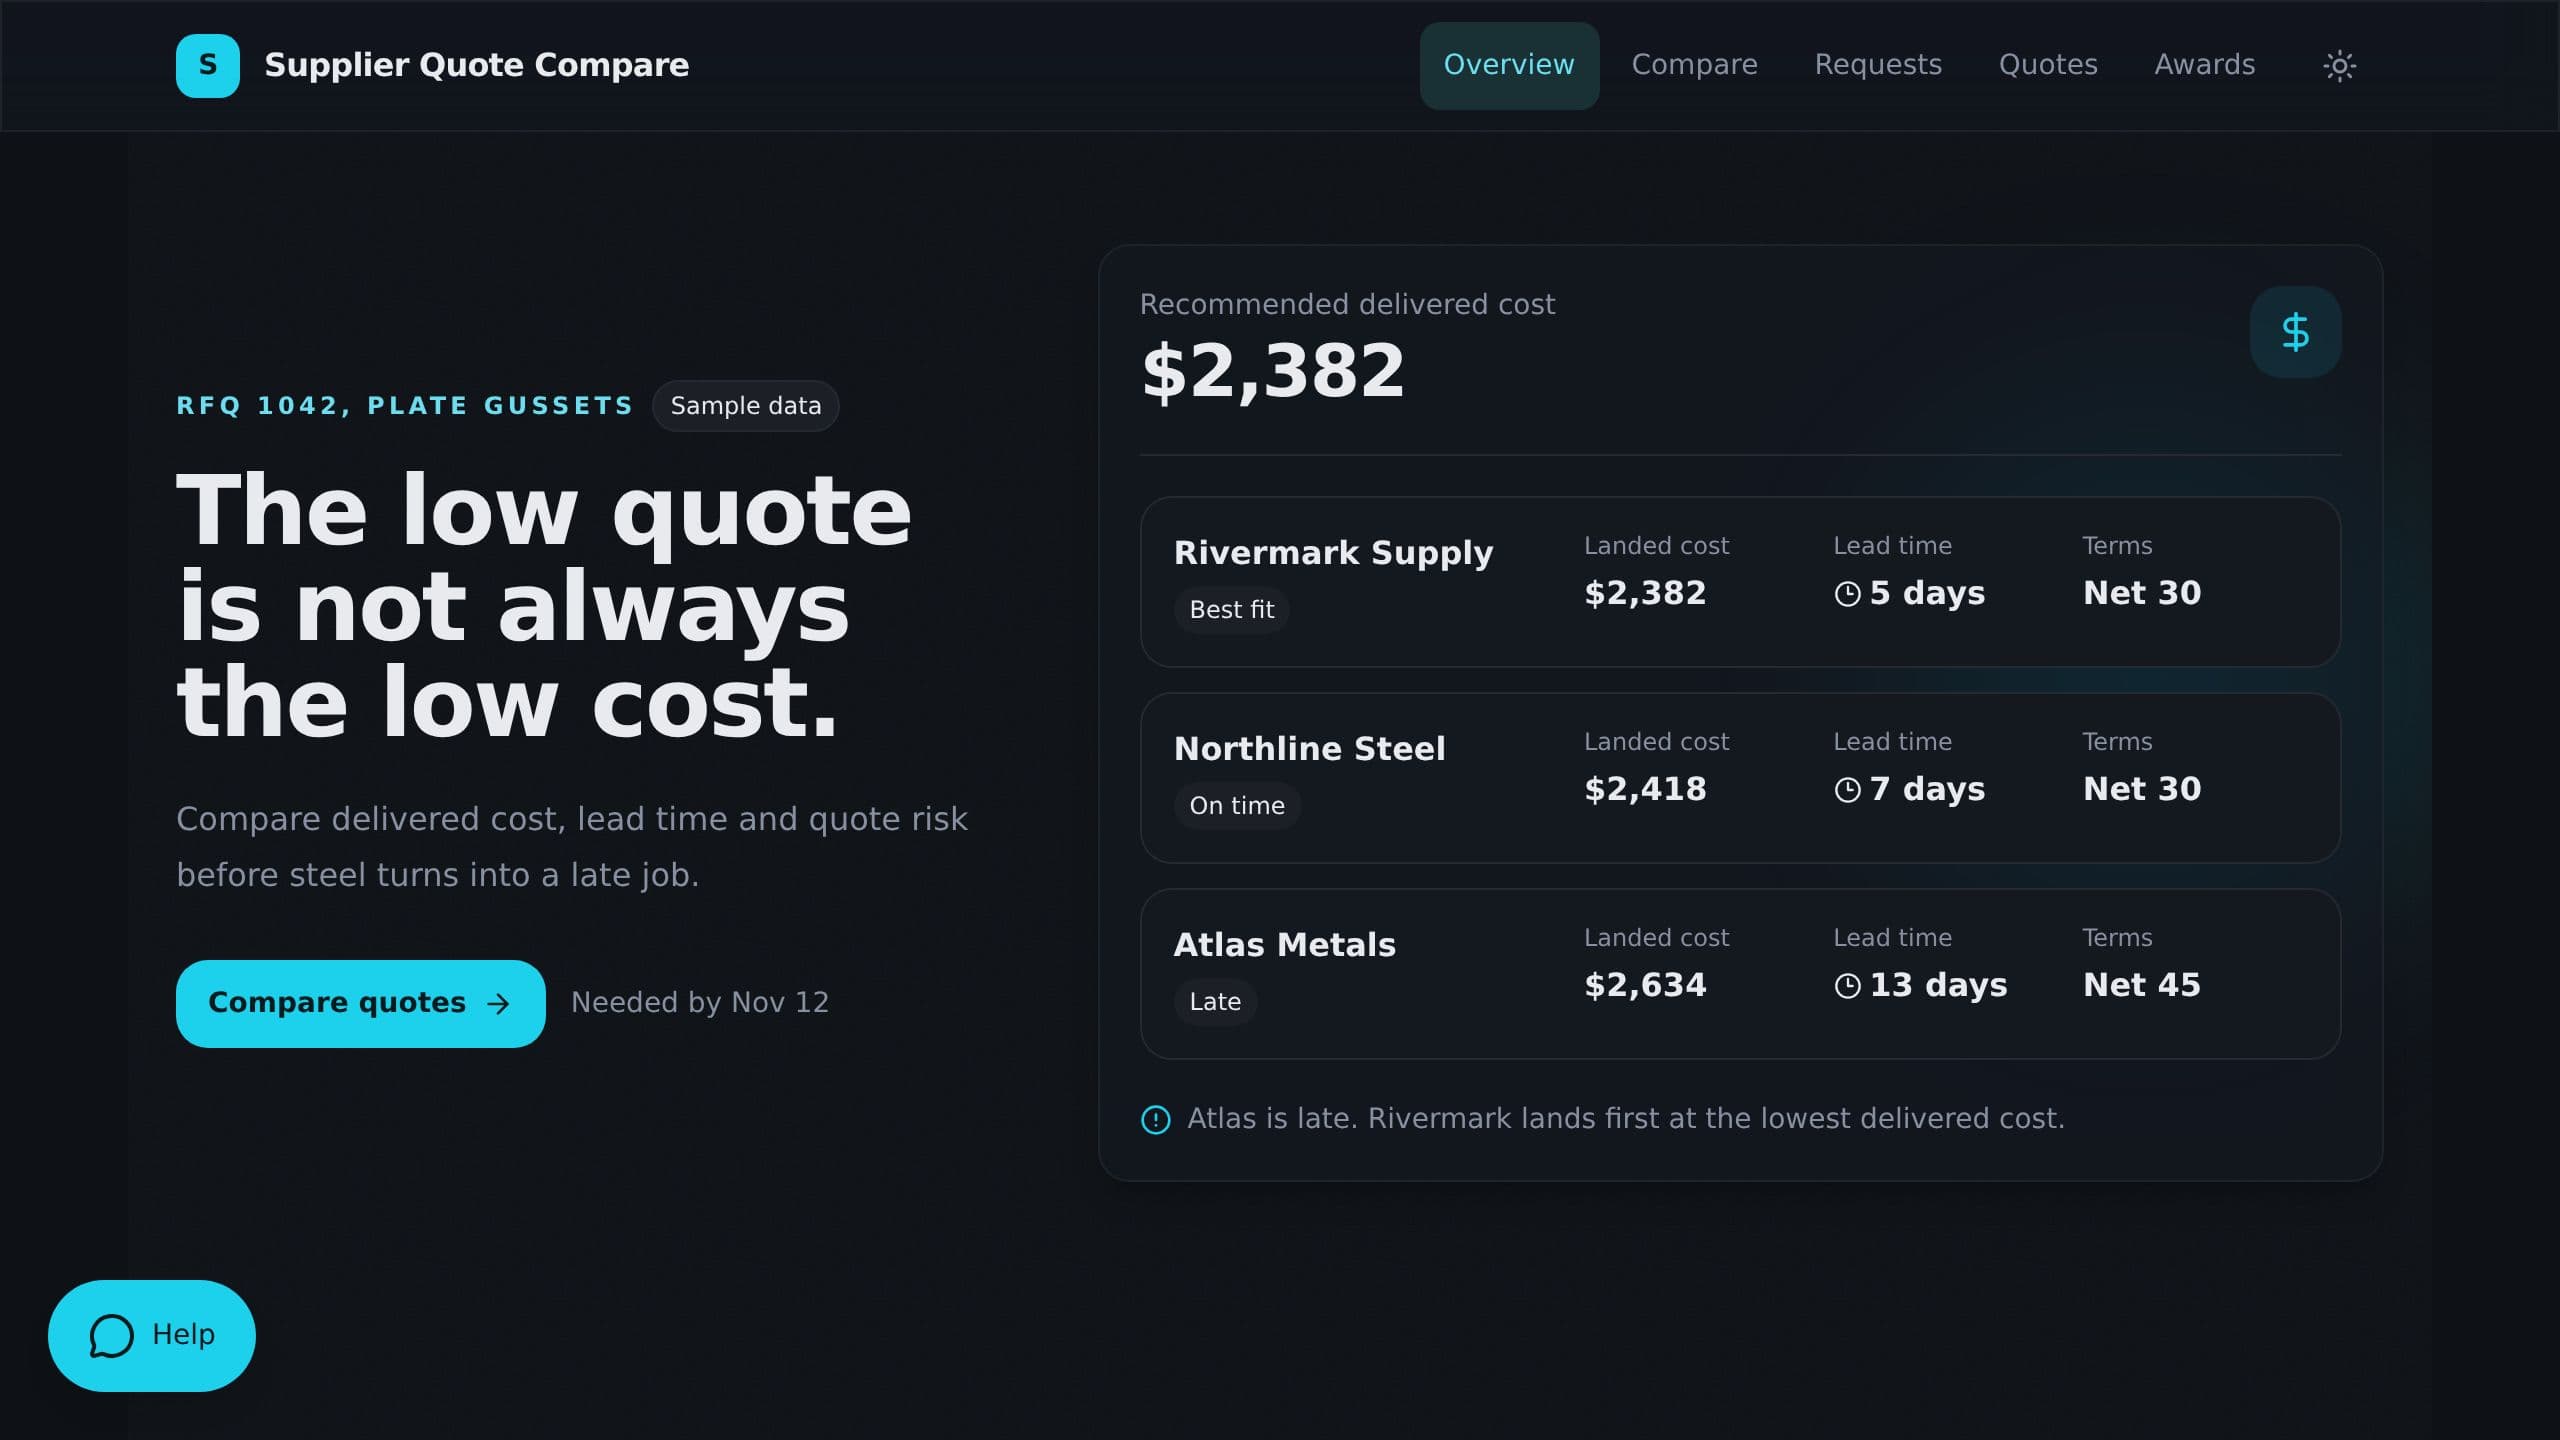Click the $2,418 landed cost value
Screen dimensions: 2560x1440
1645,790
